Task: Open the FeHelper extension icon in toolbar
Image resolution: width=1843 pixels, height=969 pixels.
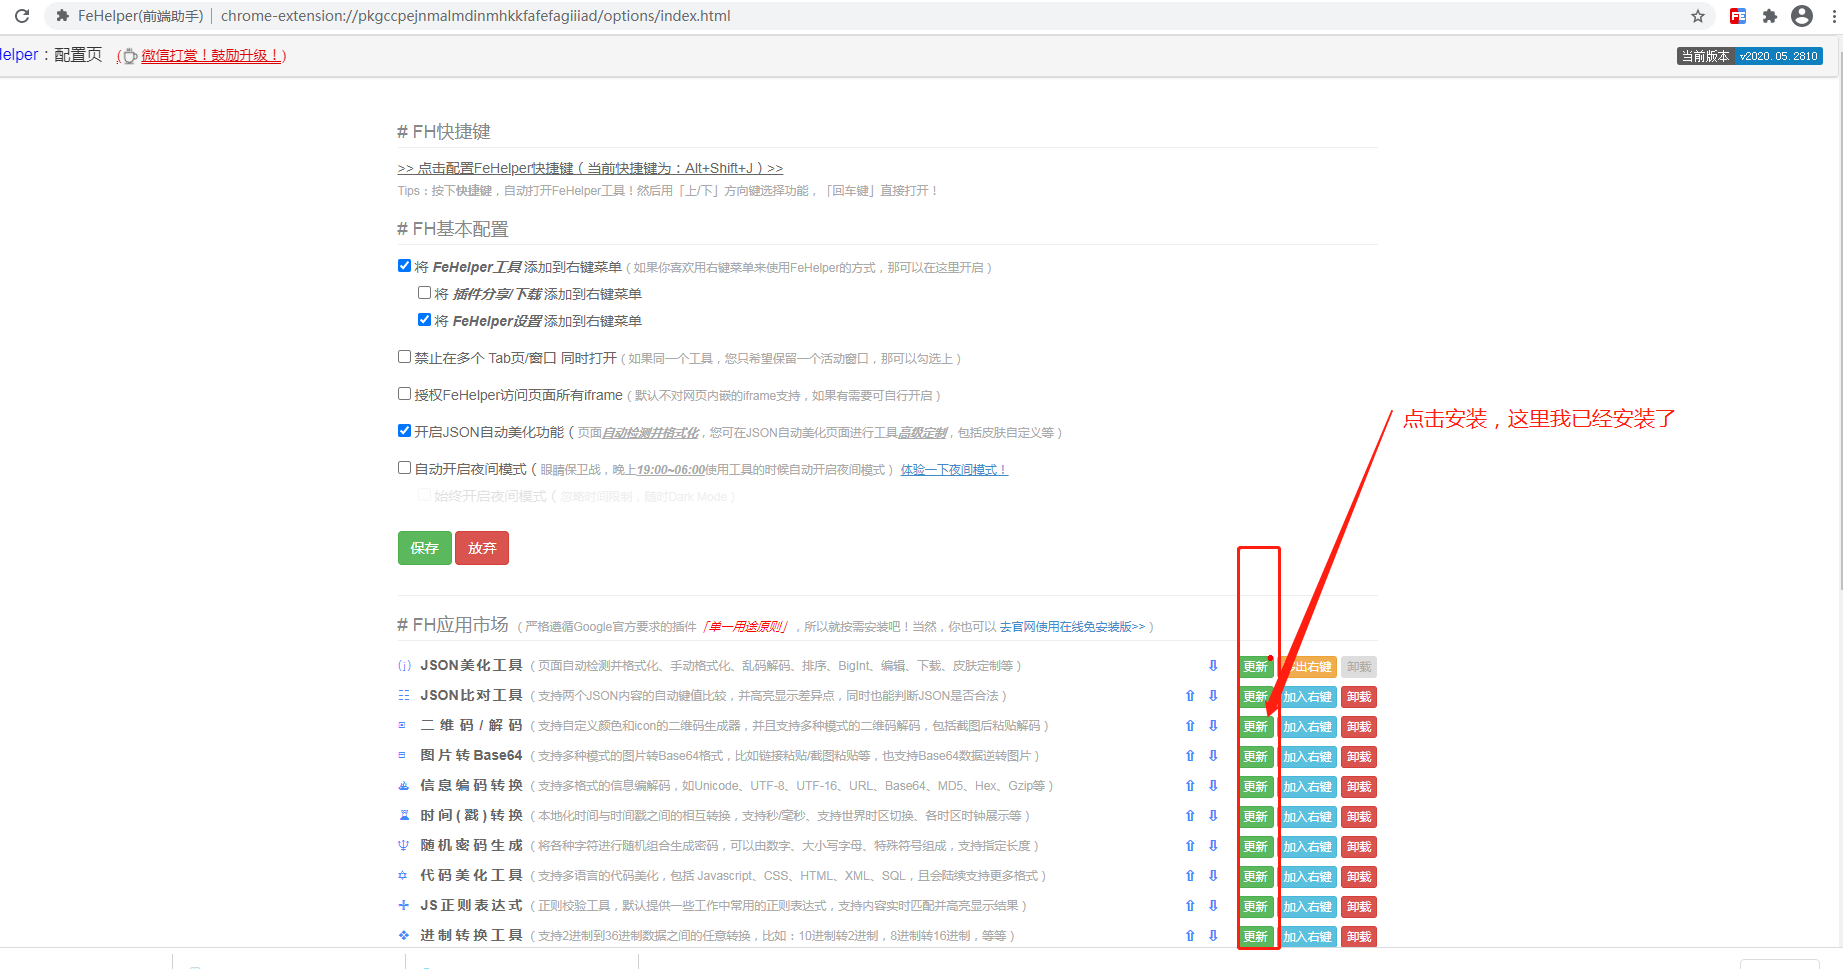Action: [x=1738, y=16]
